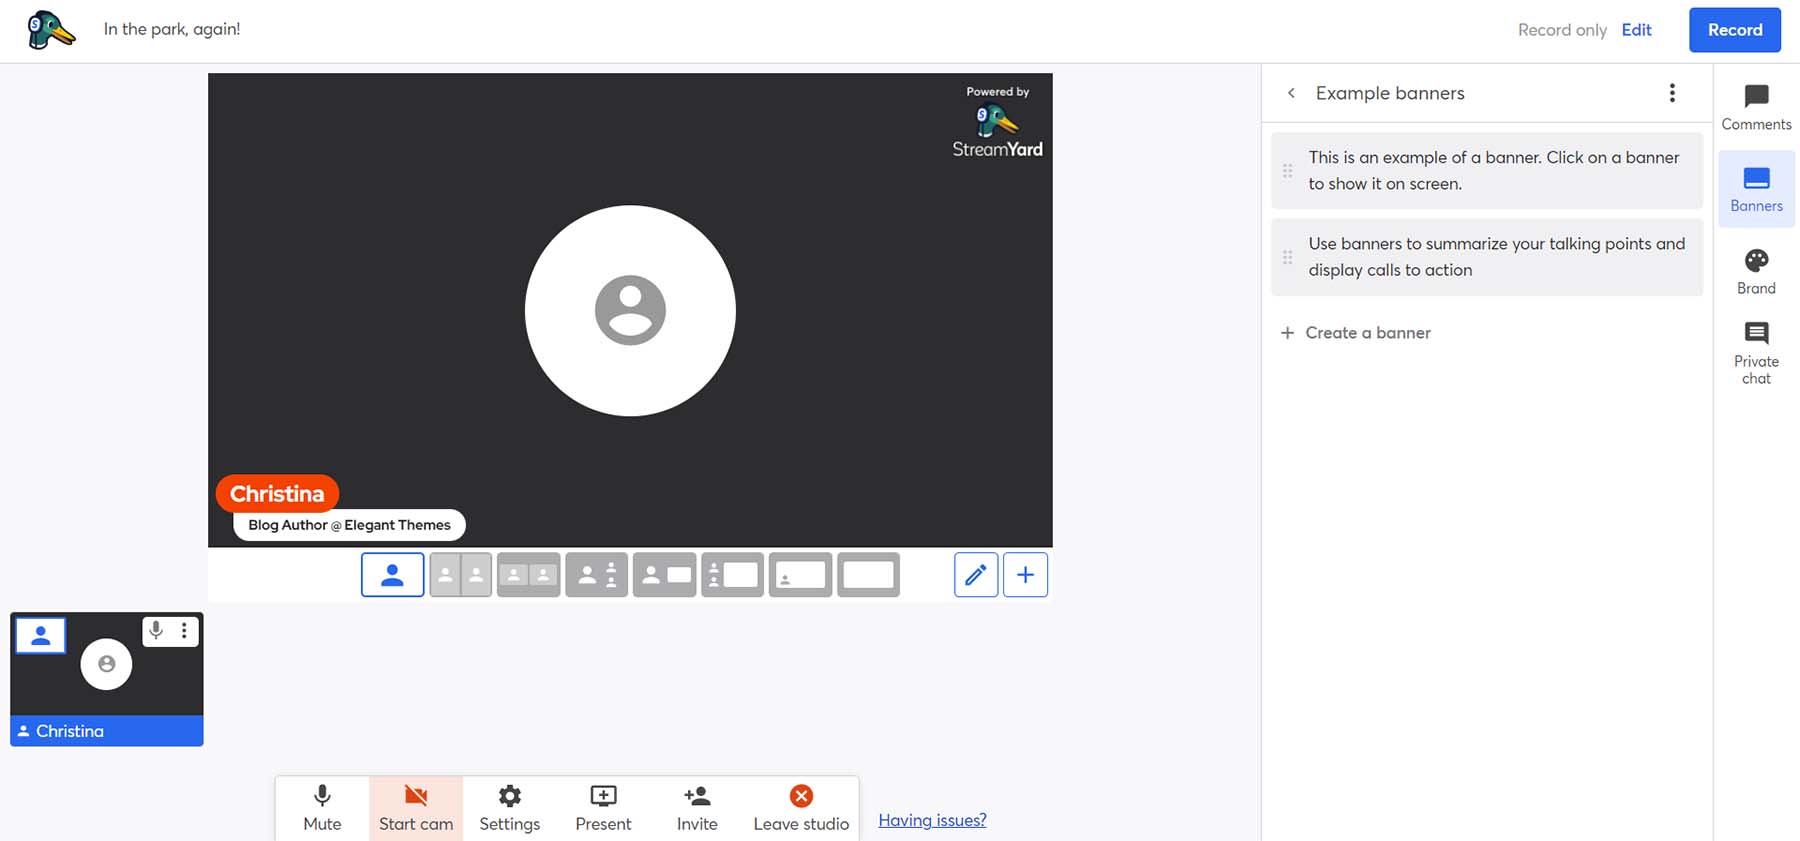Collapse Example banners with back chevron

tap(1291, 93)
